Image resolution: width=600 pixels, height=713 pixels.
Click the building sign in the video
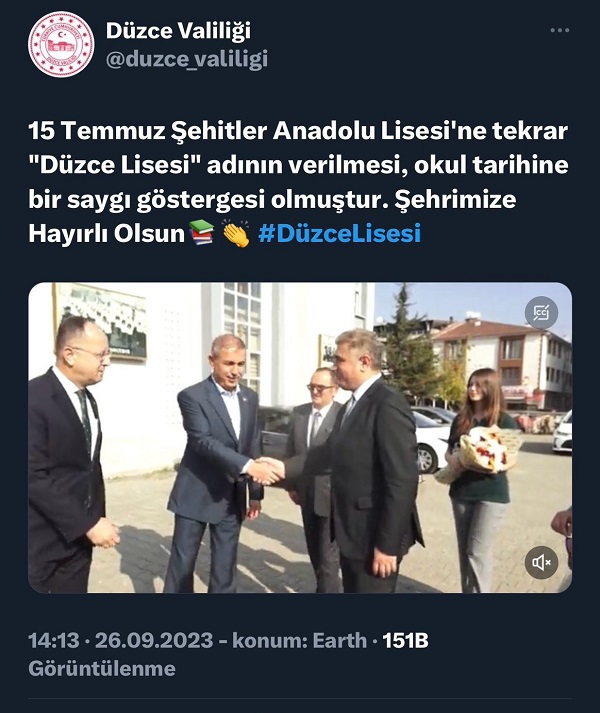point(101,321)
